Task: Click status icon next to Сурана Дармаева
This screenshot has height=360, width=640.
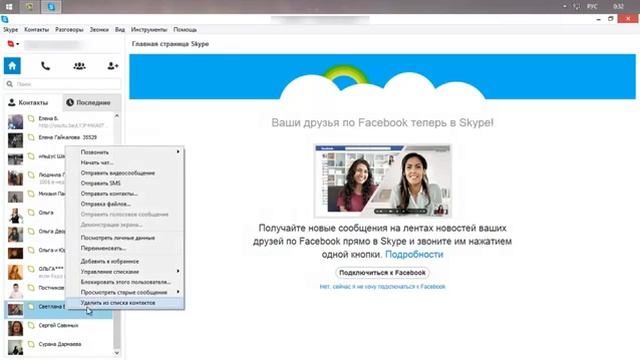Action: point(31,344)
